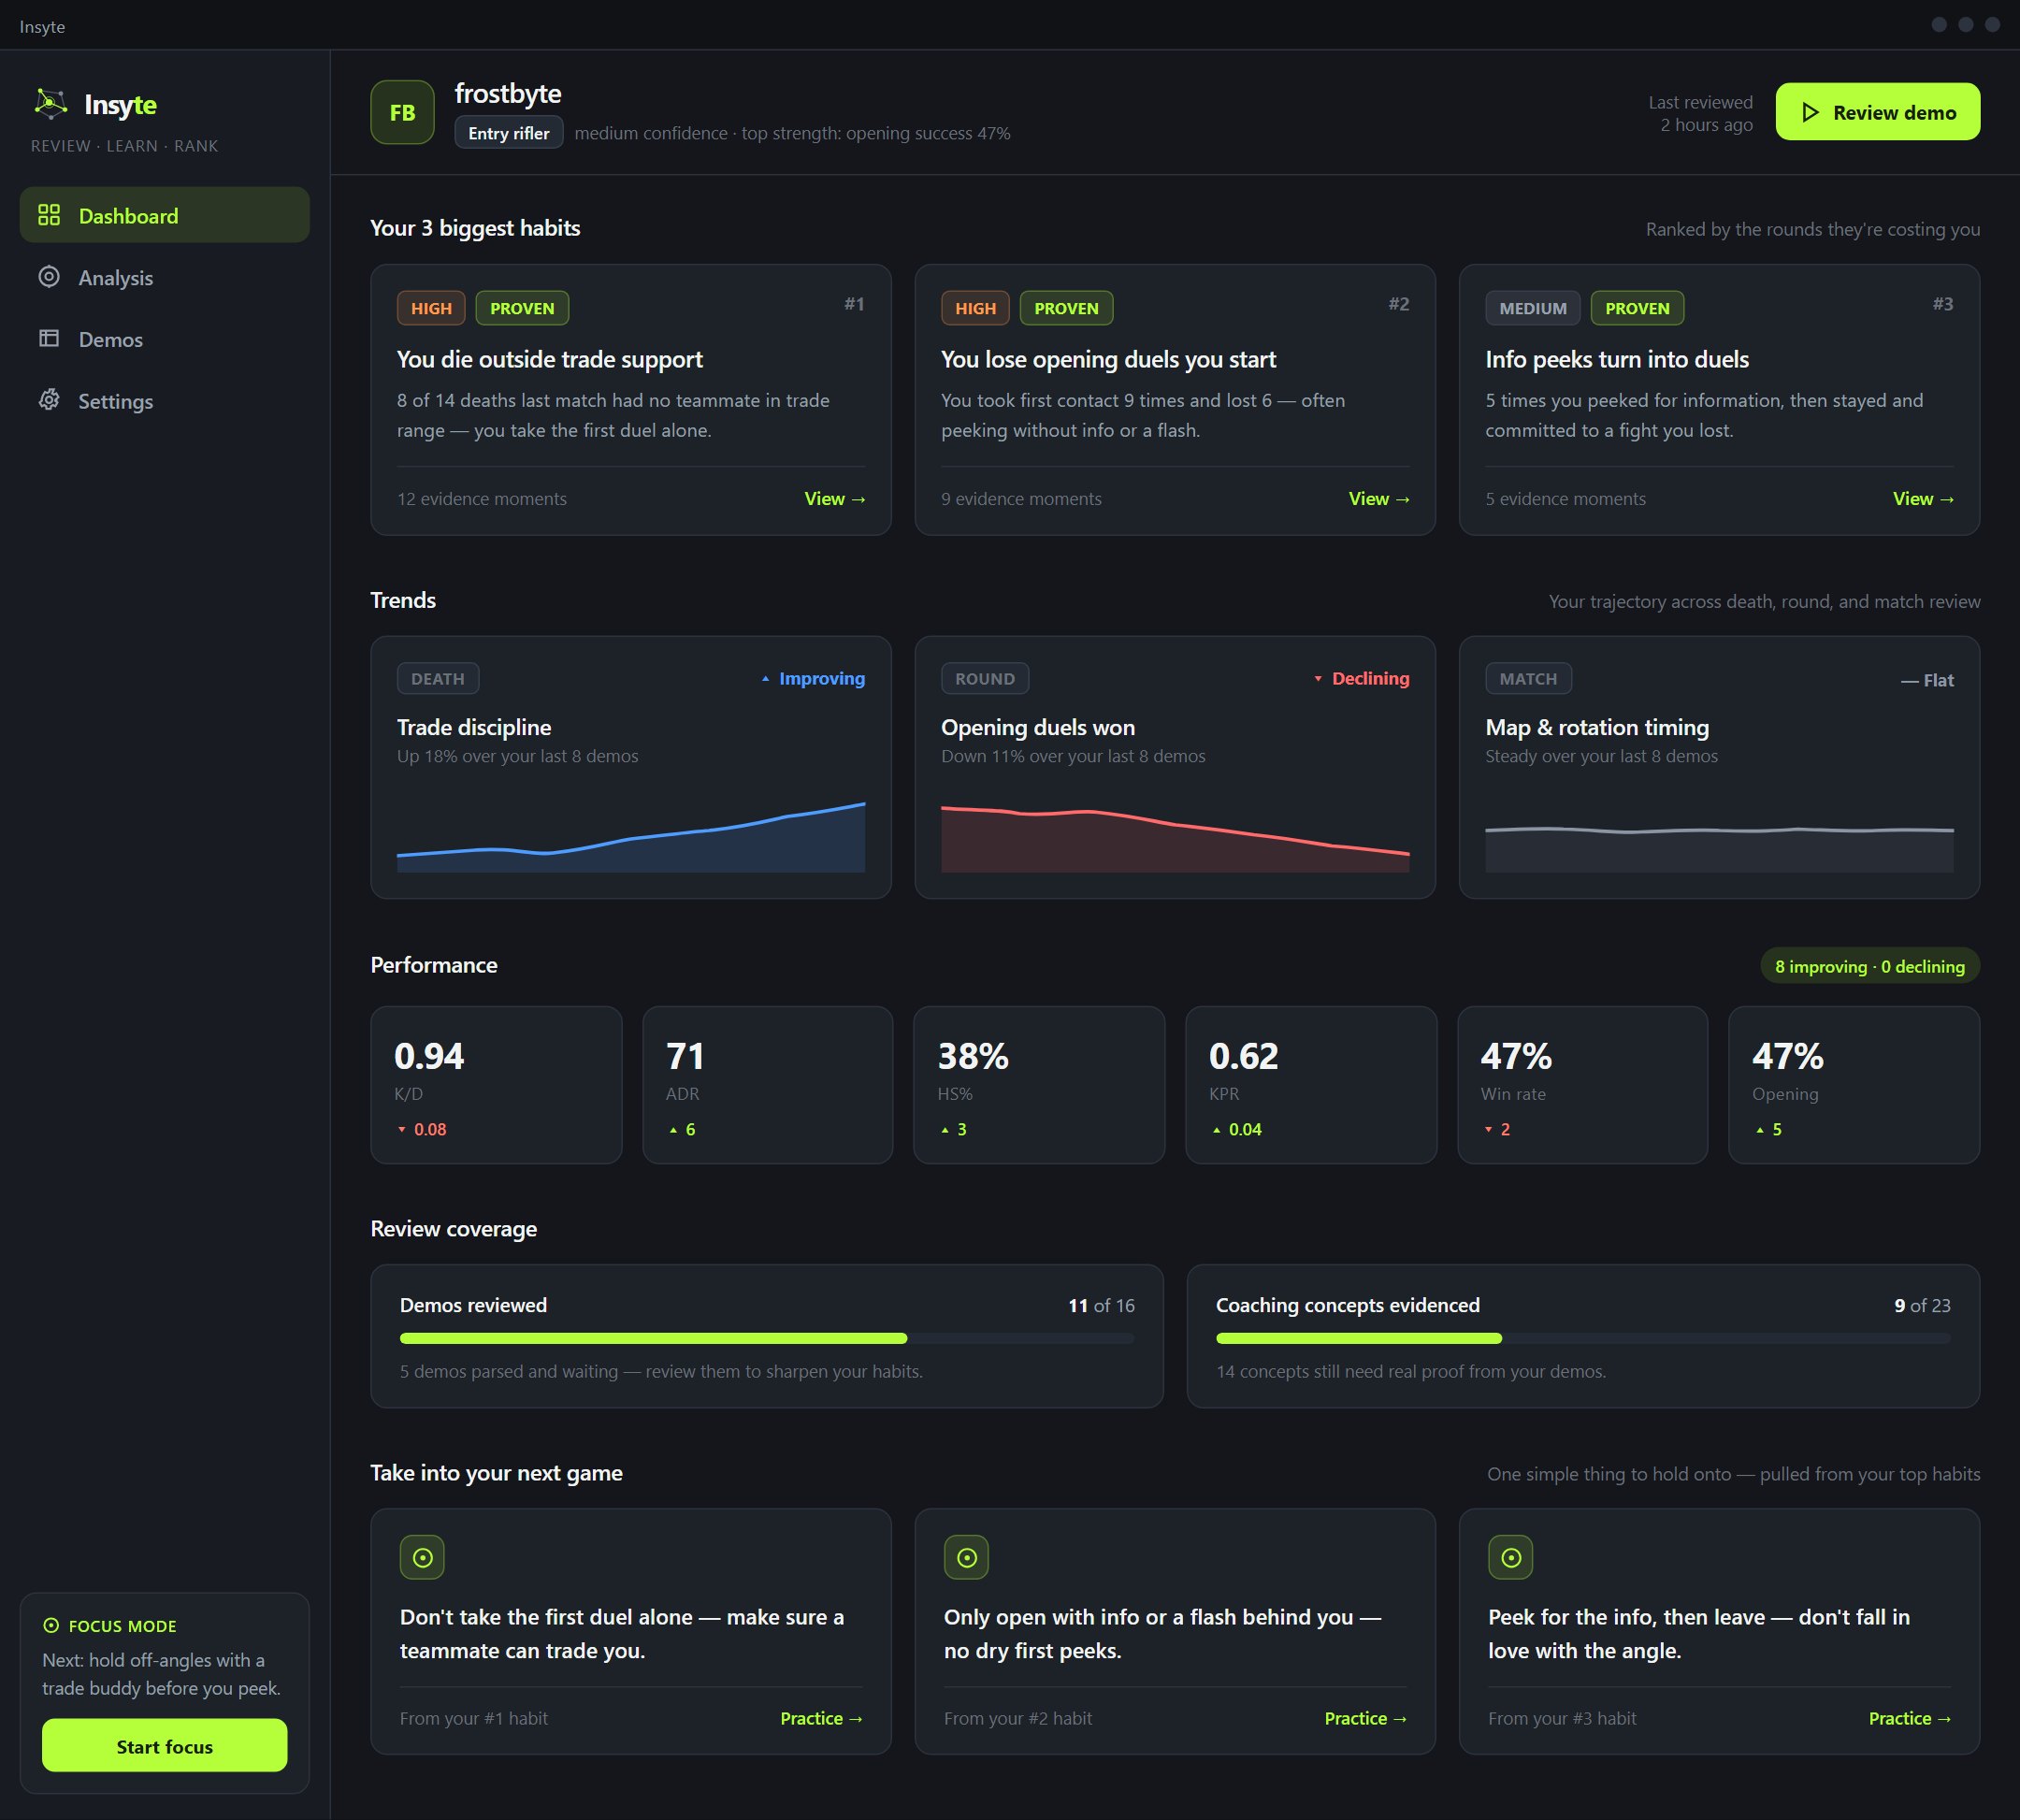View evidence for info peeks habit
2020x1820 pixels.
tap(1923, 499)
